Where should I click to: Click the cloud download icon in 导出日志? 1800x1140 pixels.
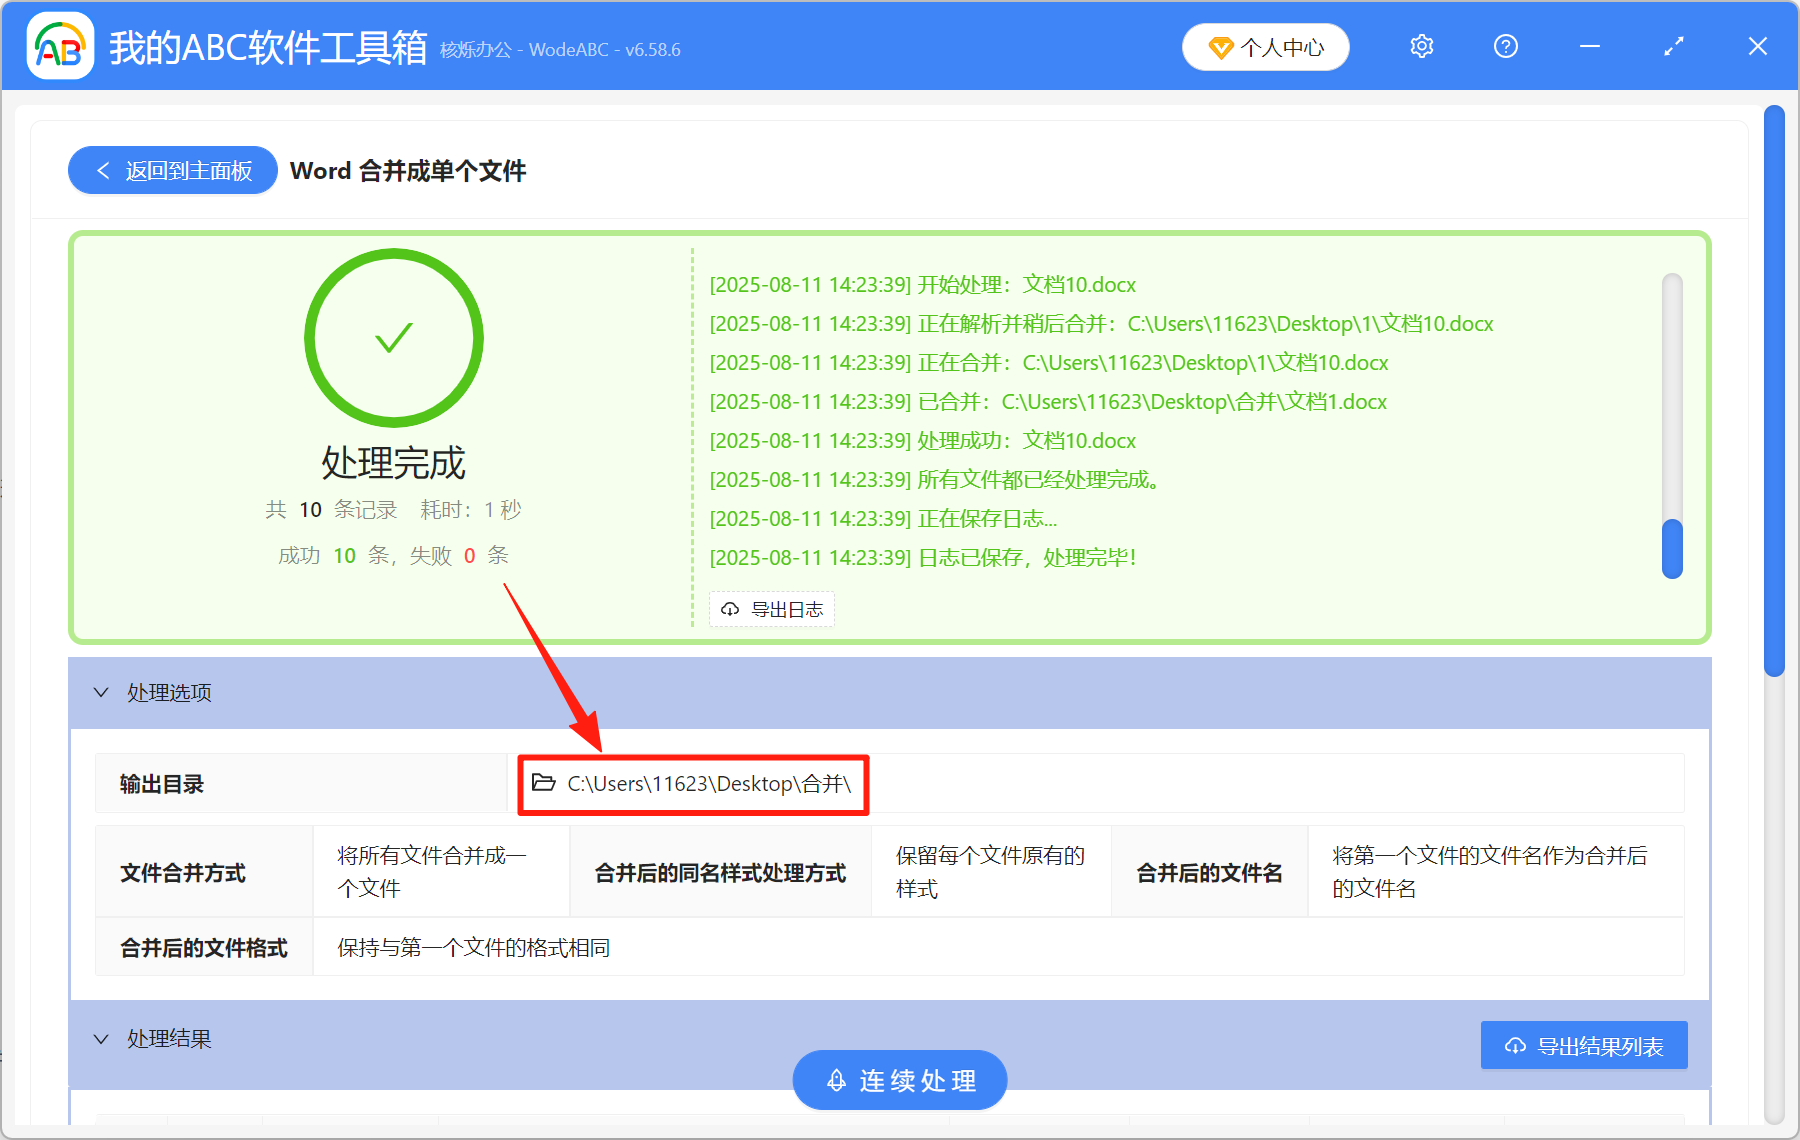click(729, 609)
